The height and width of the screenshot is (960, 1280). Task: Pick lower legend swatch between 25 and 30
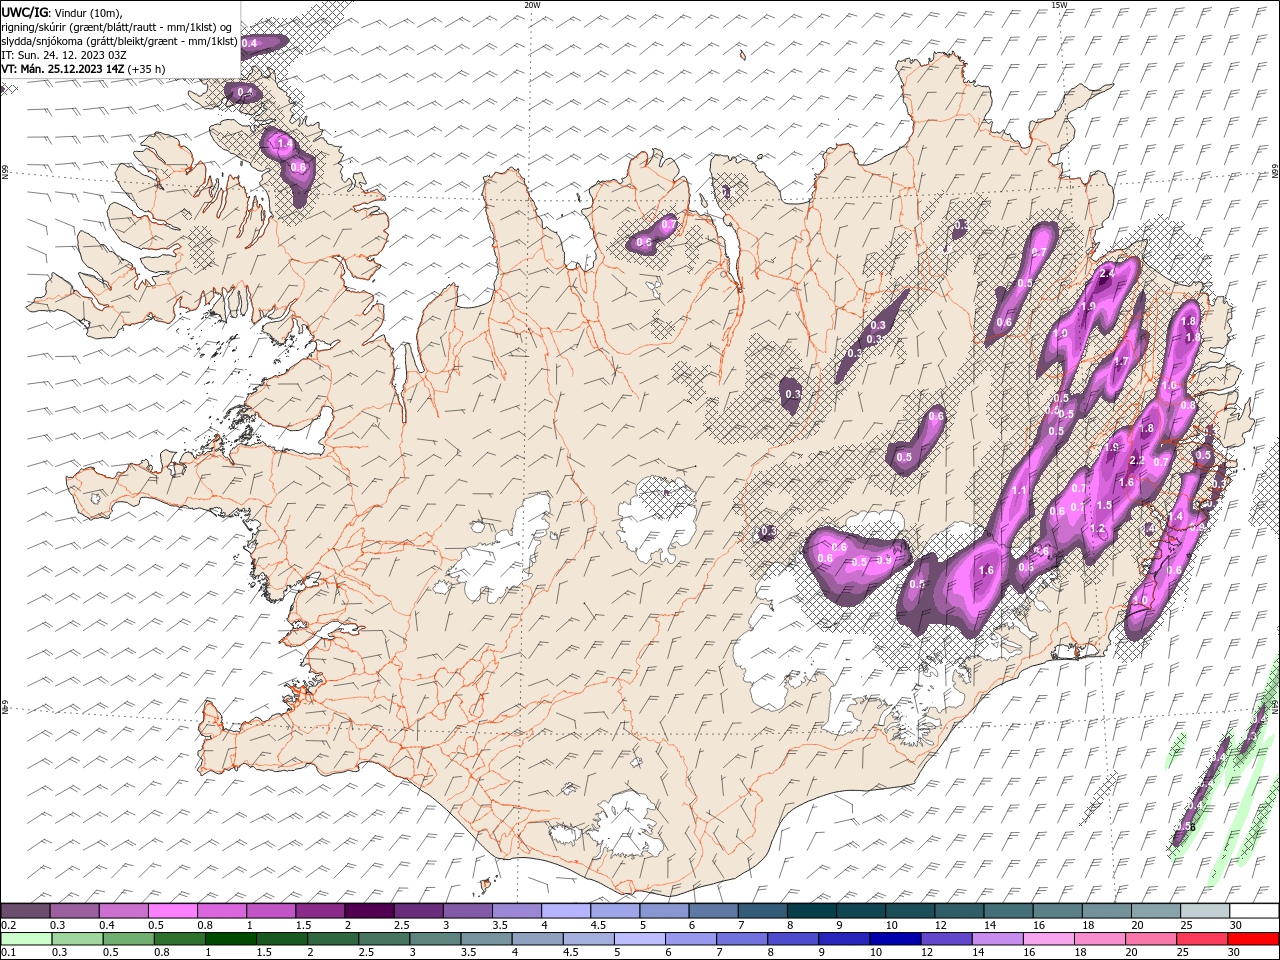pos(1201,939)
